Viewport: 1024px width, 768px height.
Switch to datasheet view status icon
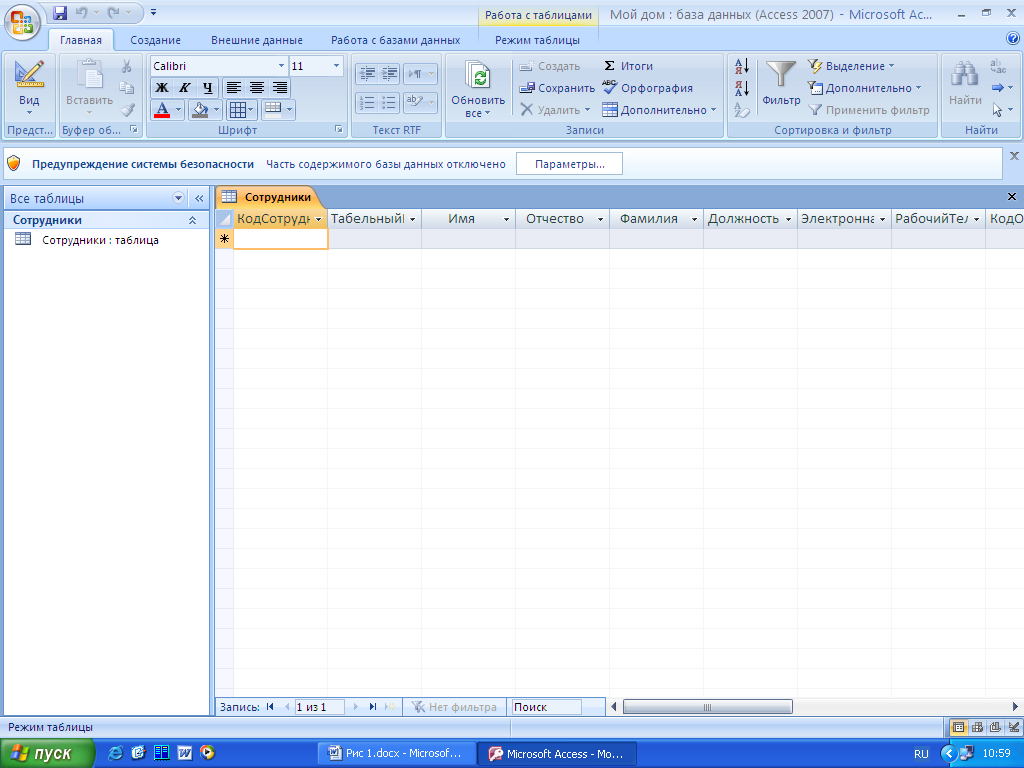(x=958, y=727)
